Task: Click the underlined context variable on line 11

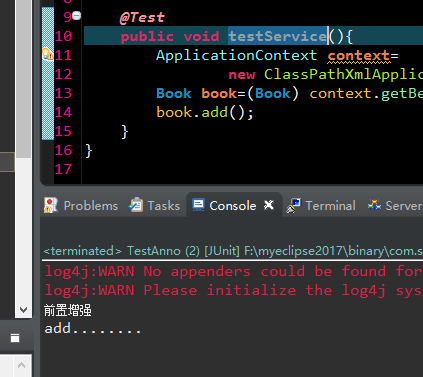Action: pyautogui.click(x=359, y=55)
